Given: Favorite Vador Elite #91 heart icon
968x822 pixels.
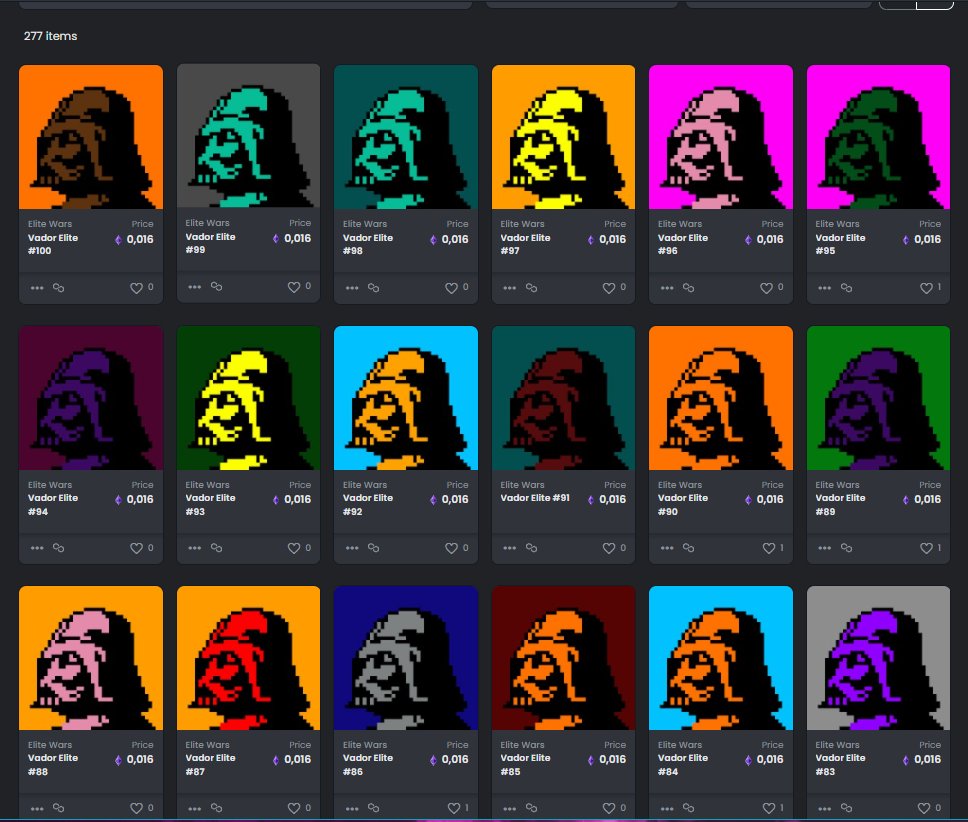Looking at the screenshot, I should 609,548.
